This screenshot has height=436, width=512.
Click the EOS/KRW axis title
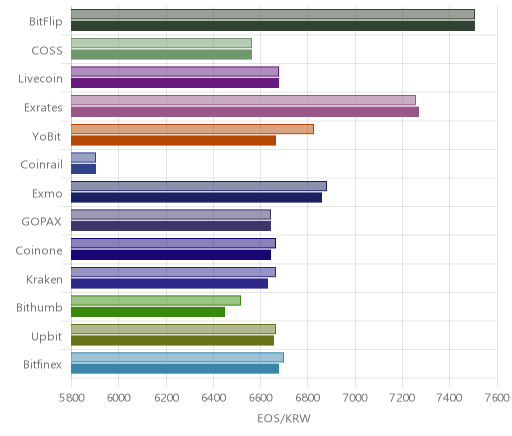pyautogui.click(x=284, y=418)
